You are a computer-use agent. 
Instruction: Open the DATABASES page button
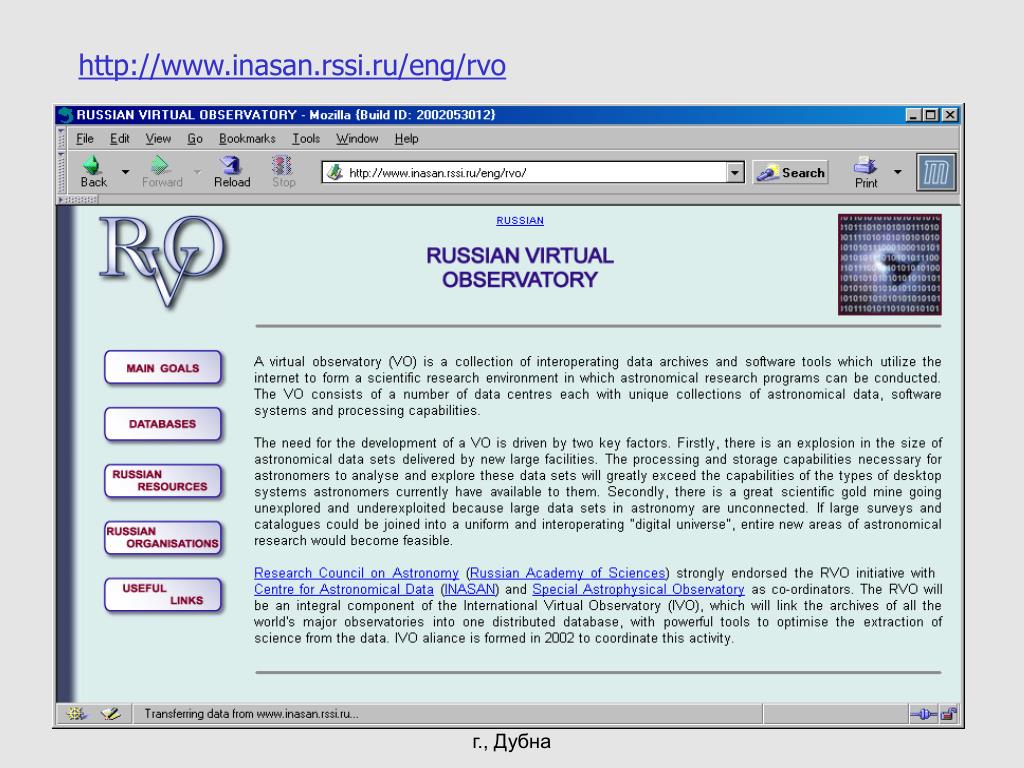(x=163, y=424)
